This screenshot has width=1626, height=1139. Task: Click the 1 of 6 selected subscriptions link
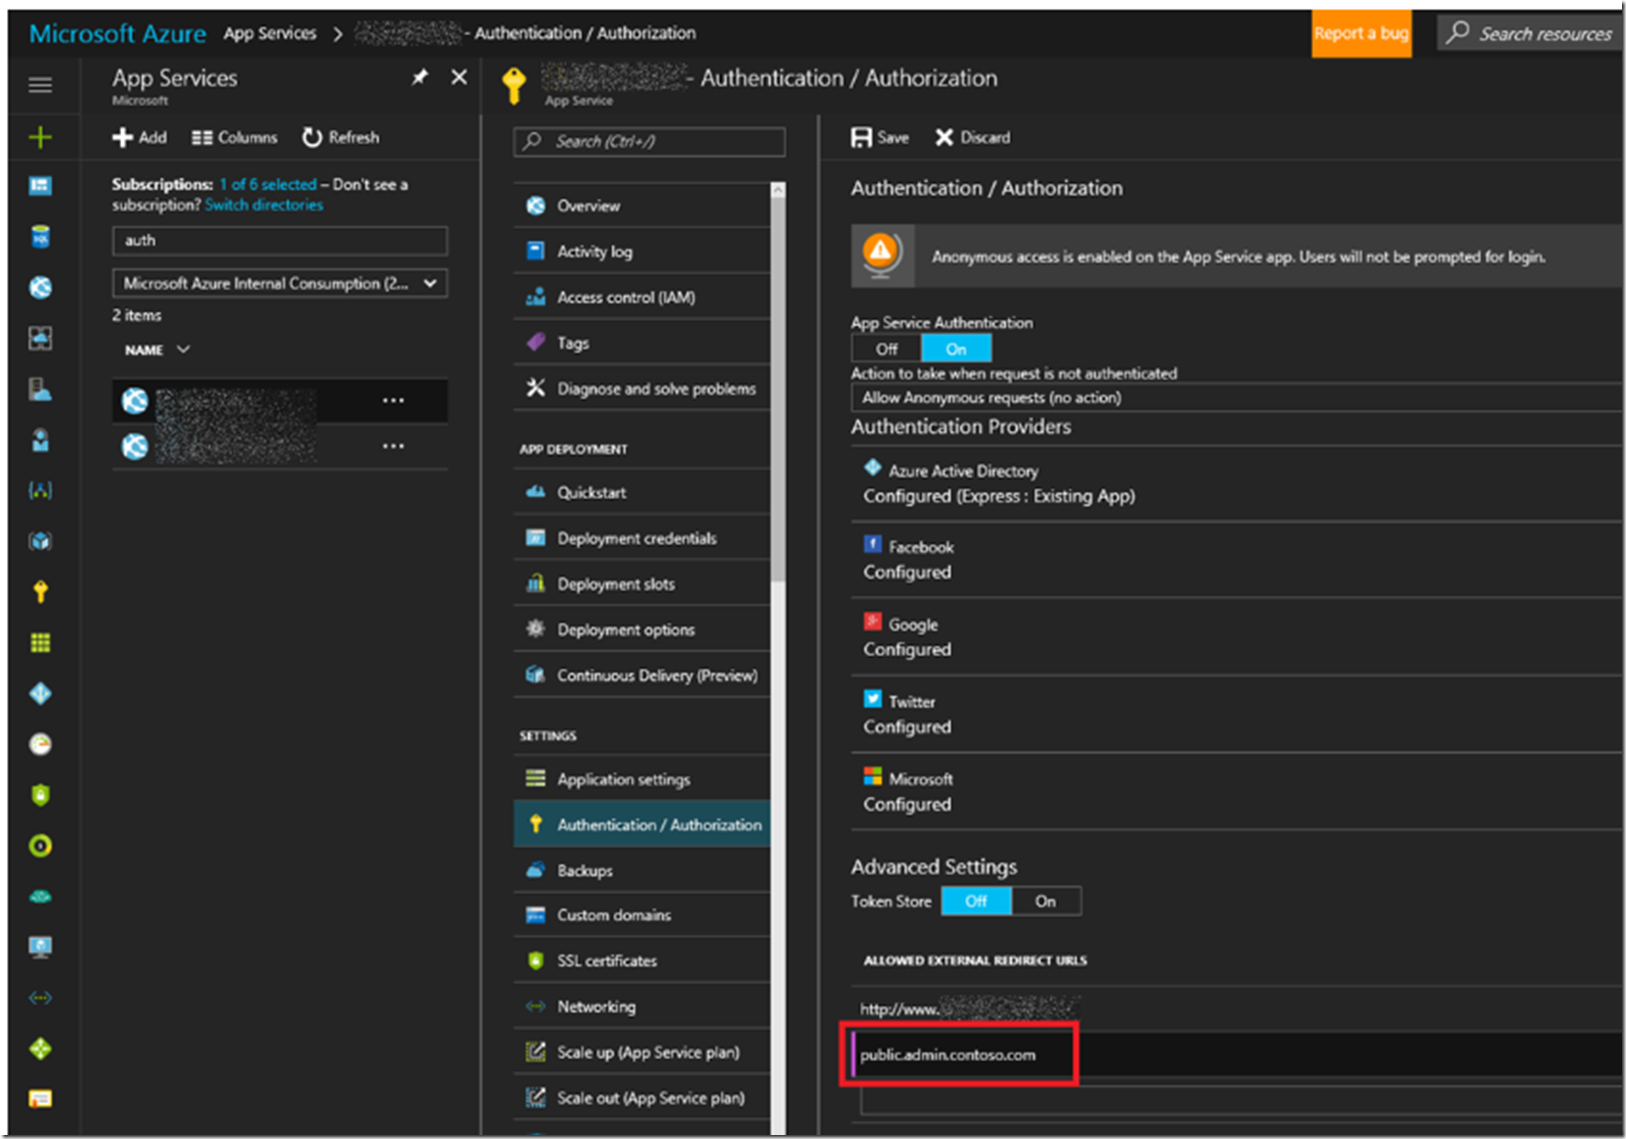click(x=268, y=184)
